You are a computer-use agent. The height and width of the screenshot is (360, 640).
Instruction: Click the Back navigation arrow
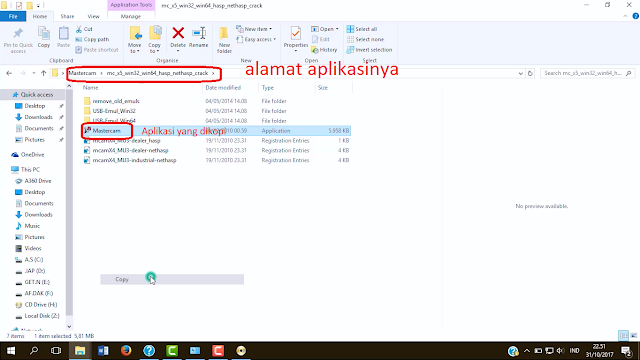[9, 73]
